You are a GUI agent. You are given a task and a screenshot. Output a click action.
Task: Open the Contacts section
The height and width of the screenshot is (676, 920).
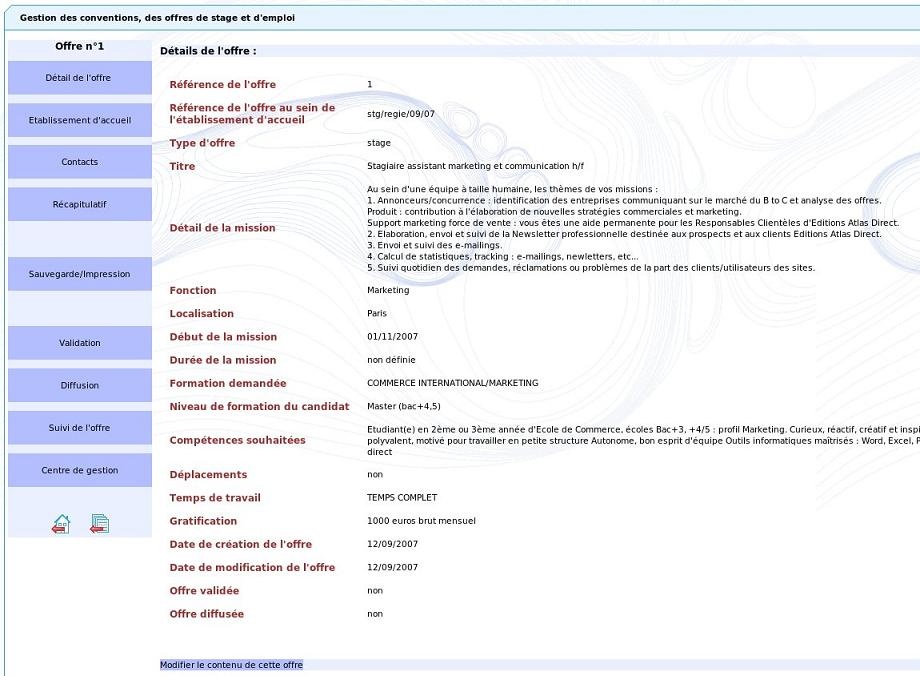tap(79, 162)
